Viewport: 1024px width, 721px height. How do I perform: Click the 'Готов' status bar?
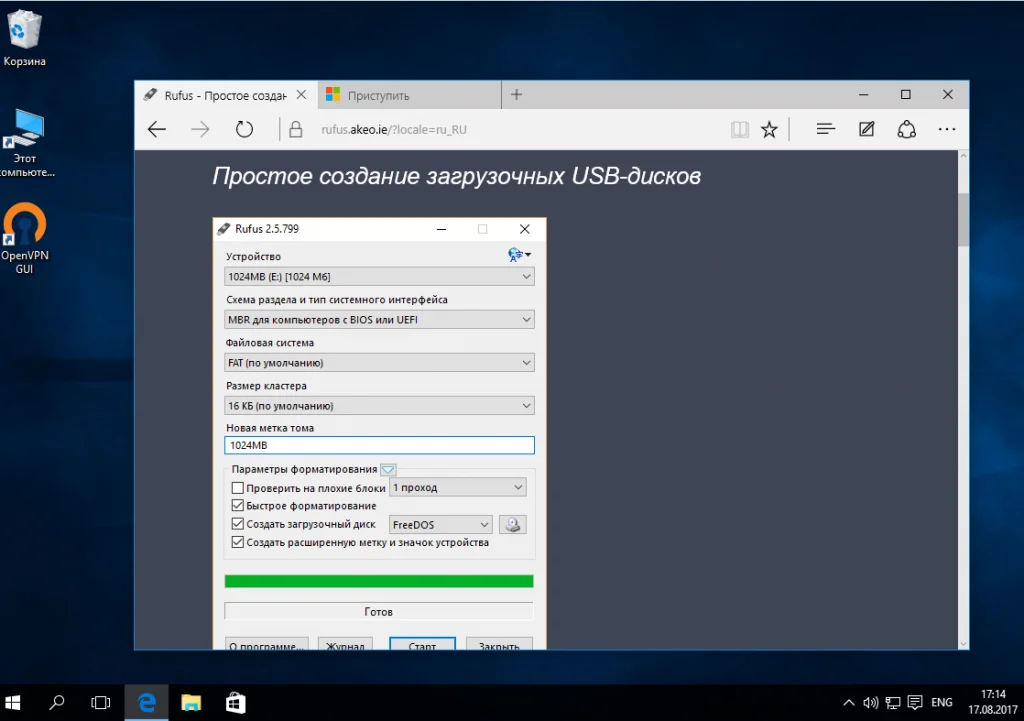(379, 612)
